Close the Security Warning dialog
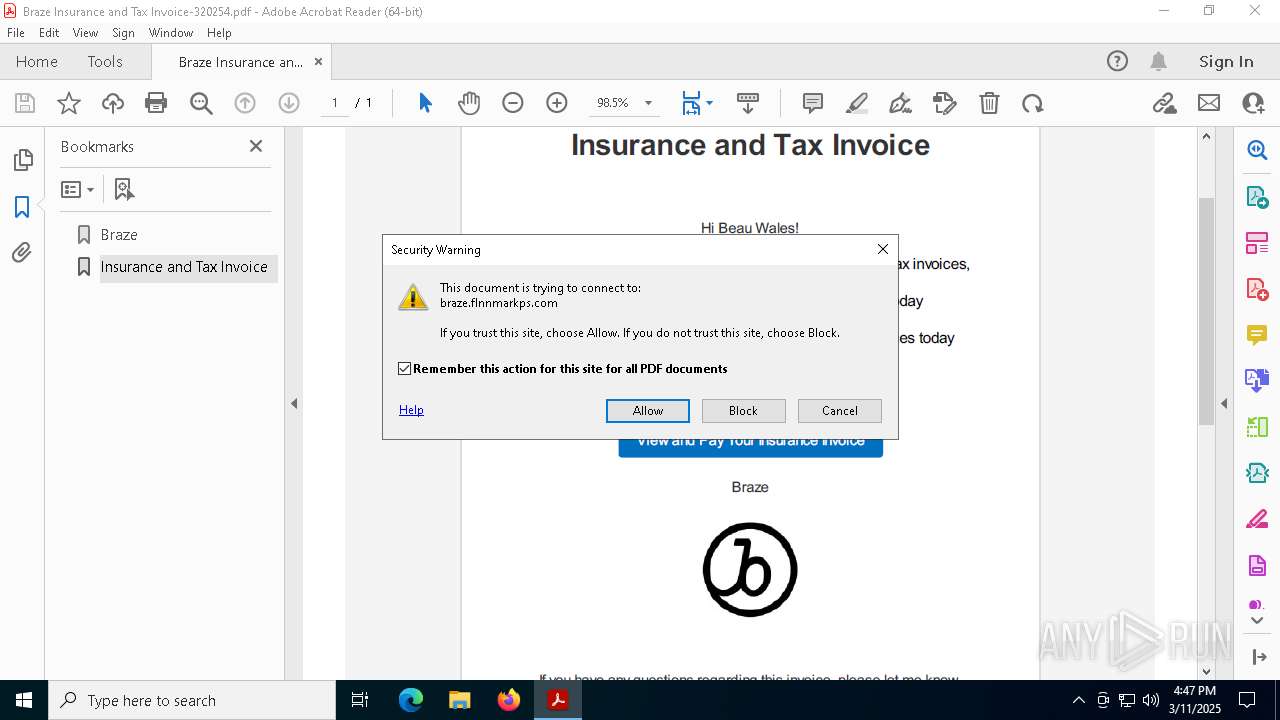1280x720 pixels. (x=882, y=250)
